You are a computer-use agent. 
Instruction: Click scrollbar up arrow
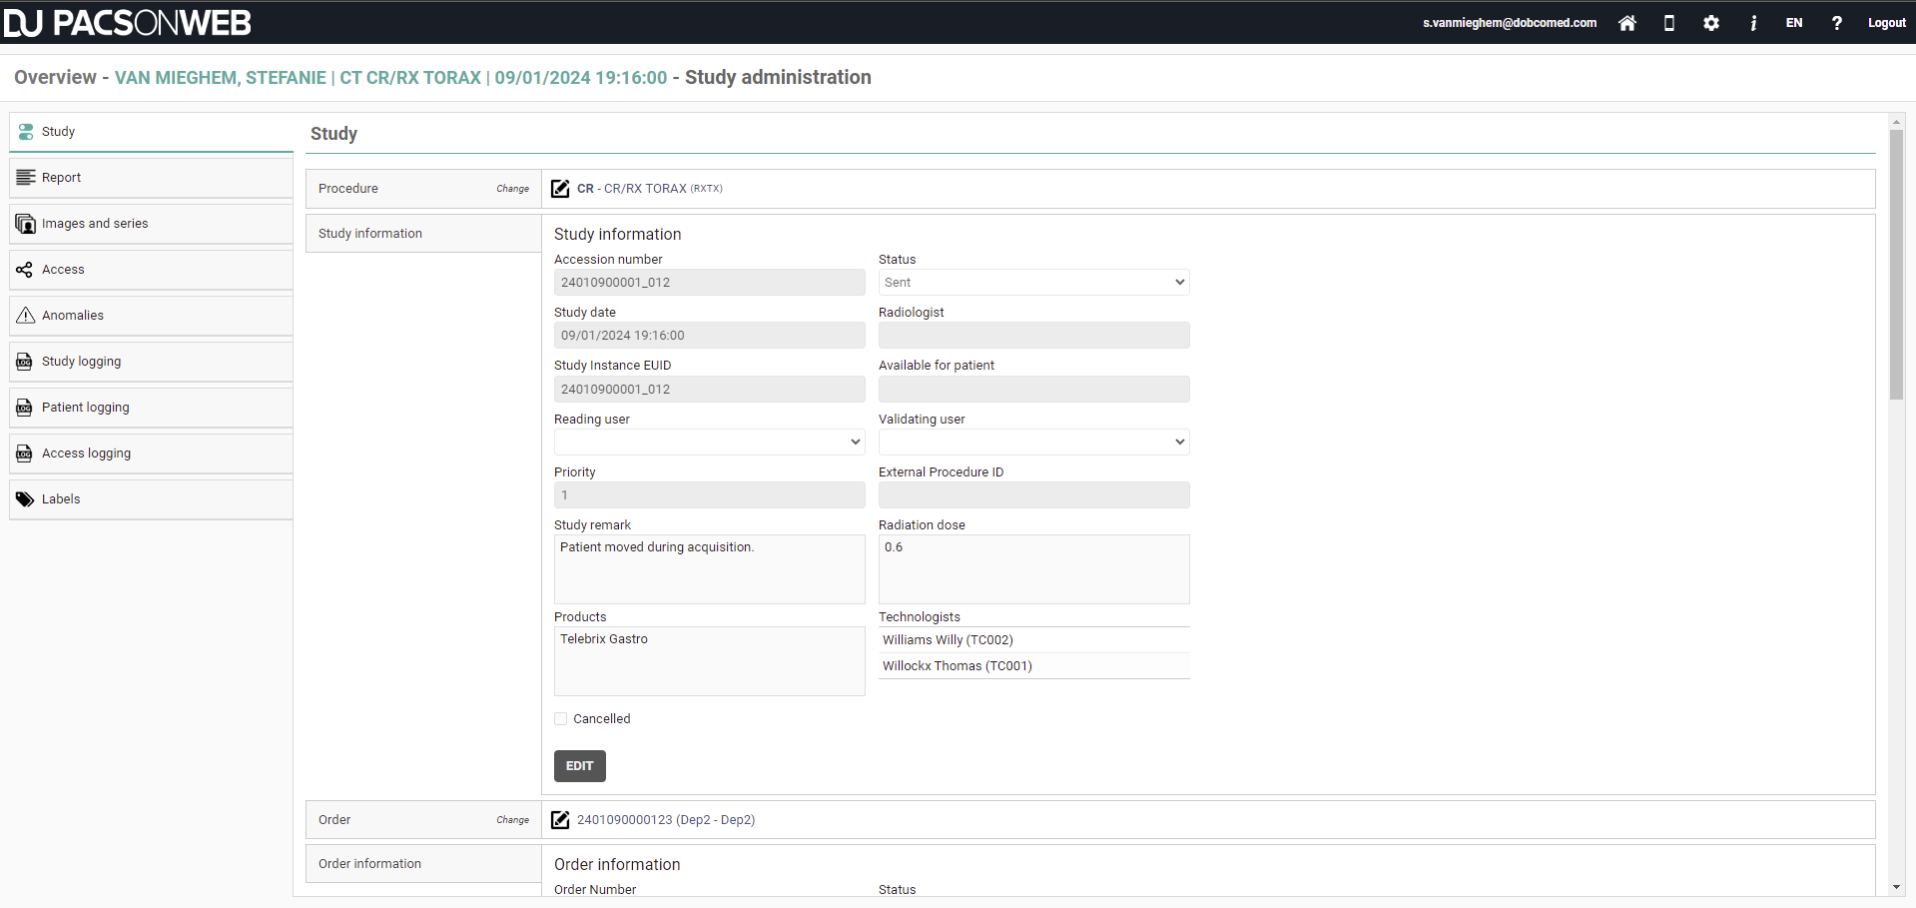tap(1896, 122)
